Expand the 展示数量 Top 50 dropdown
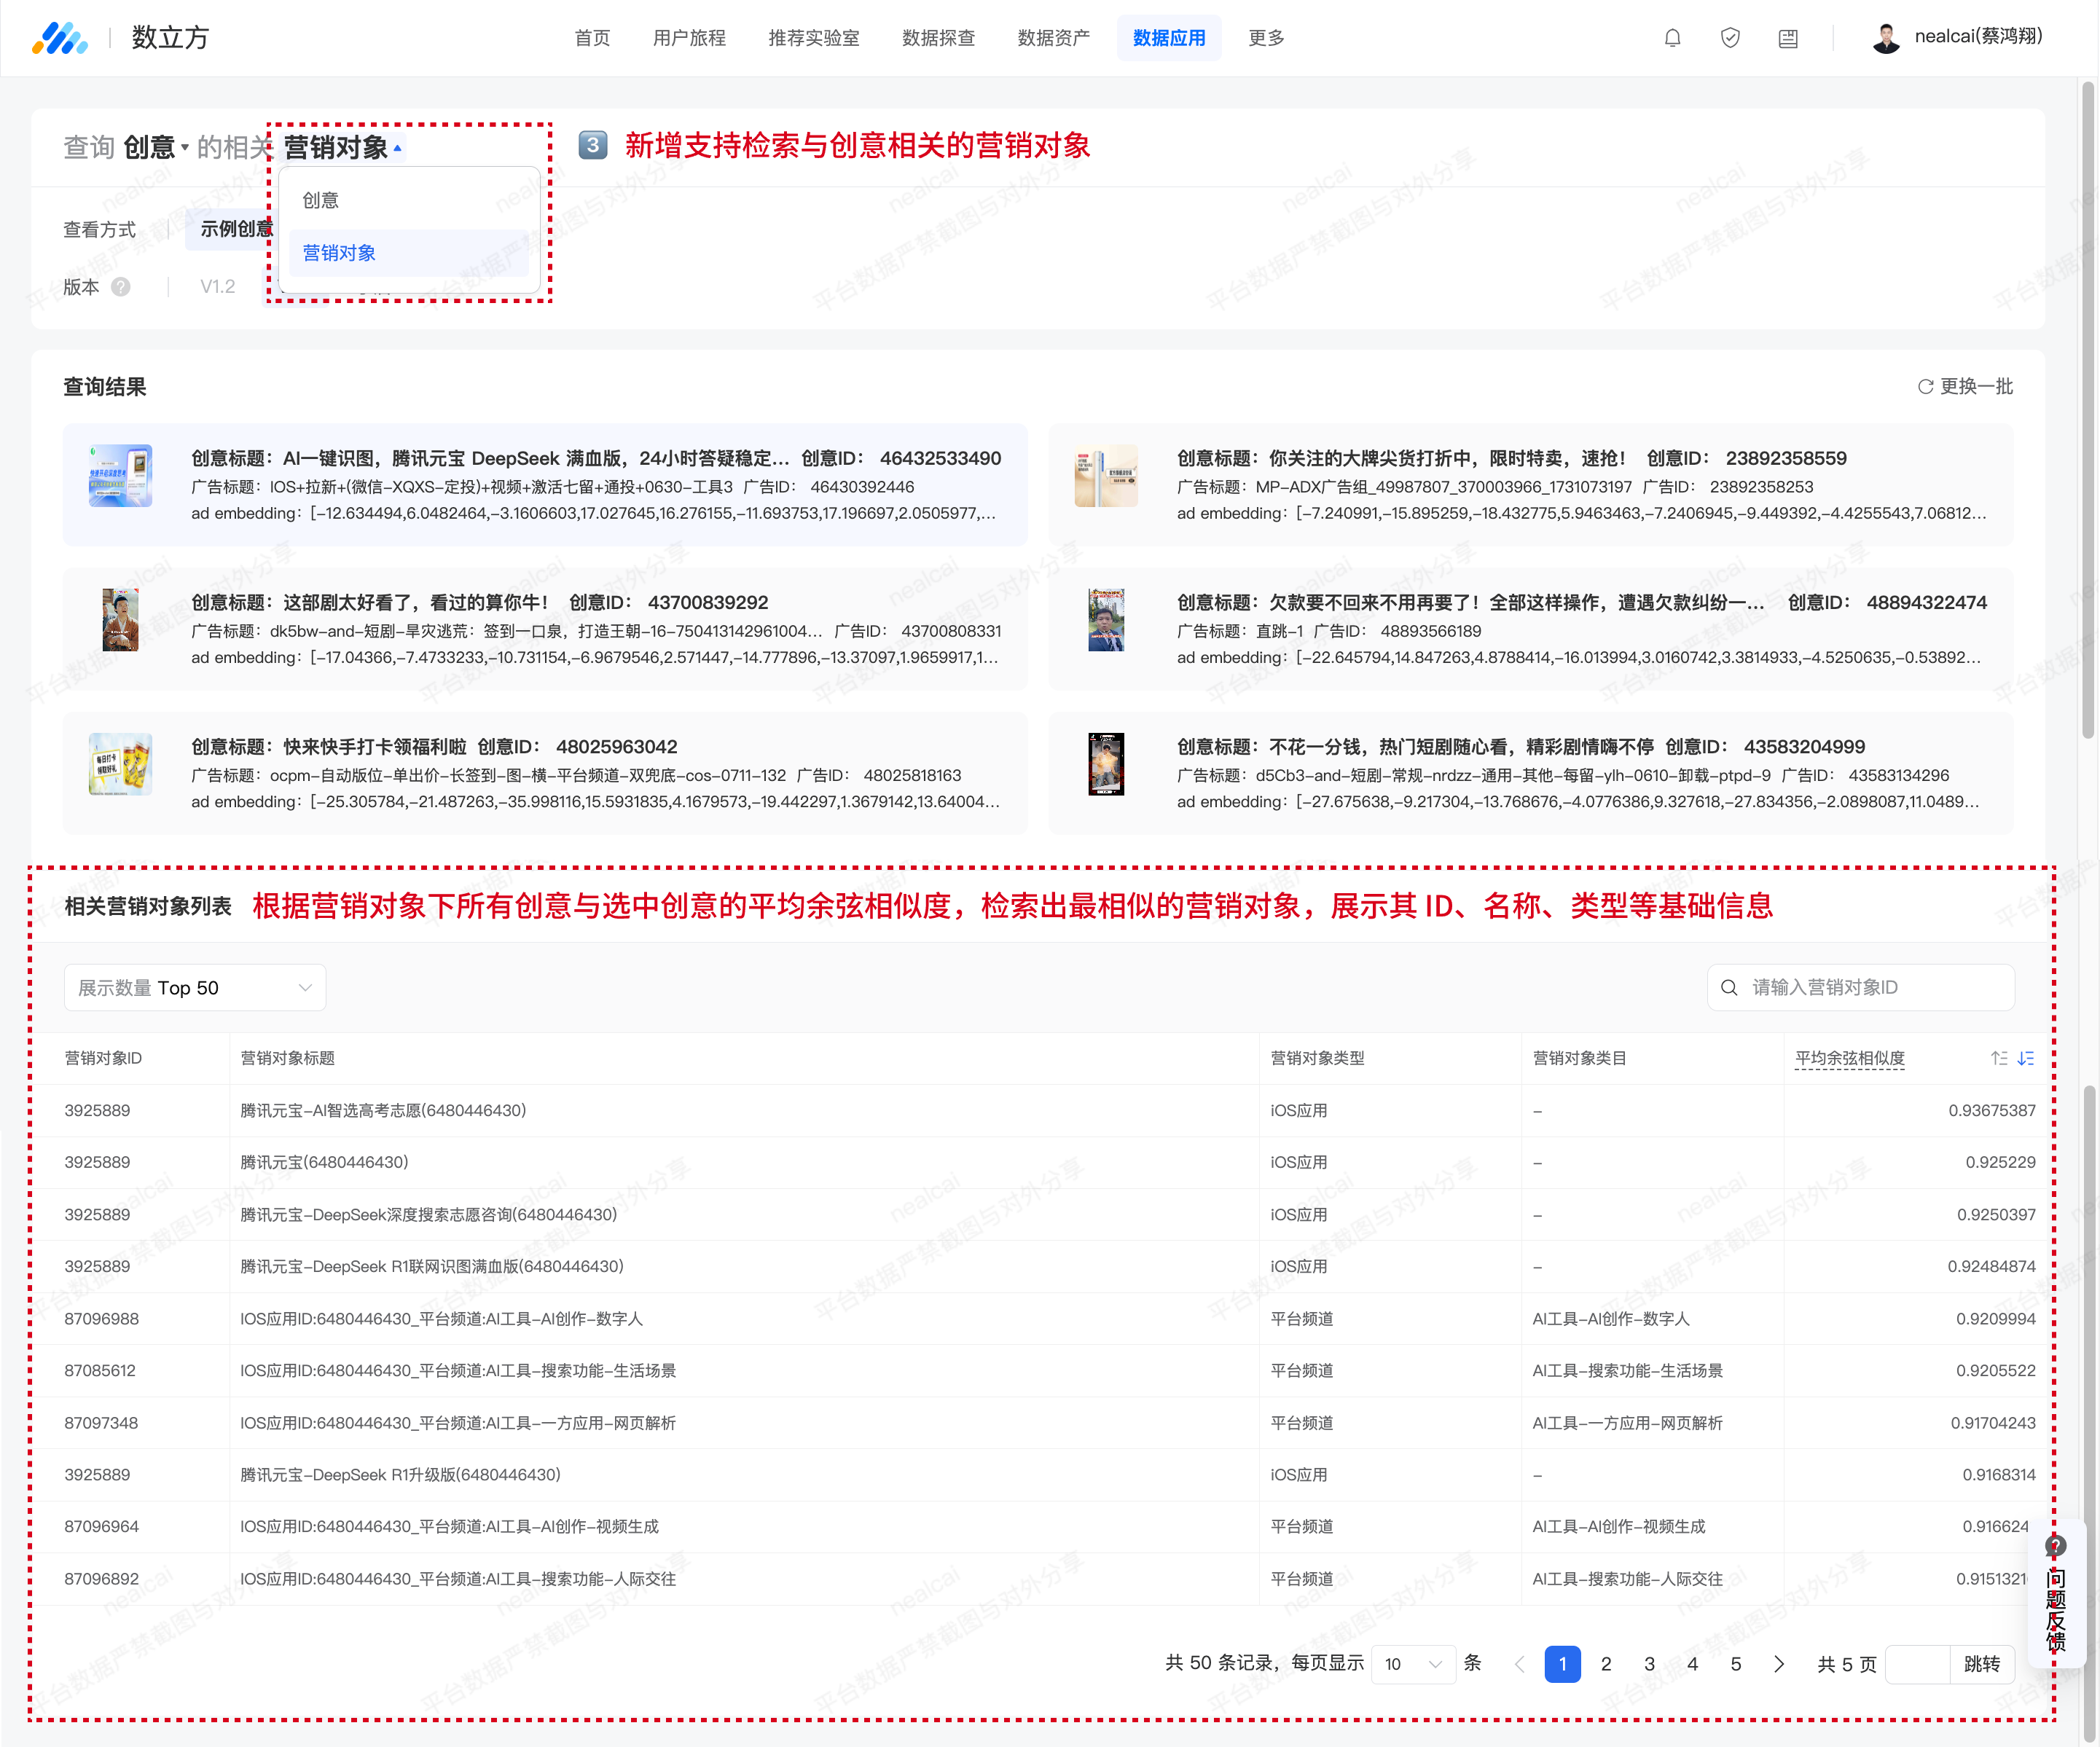This screenshot has height=1747, width=2100. click(195, 988)
